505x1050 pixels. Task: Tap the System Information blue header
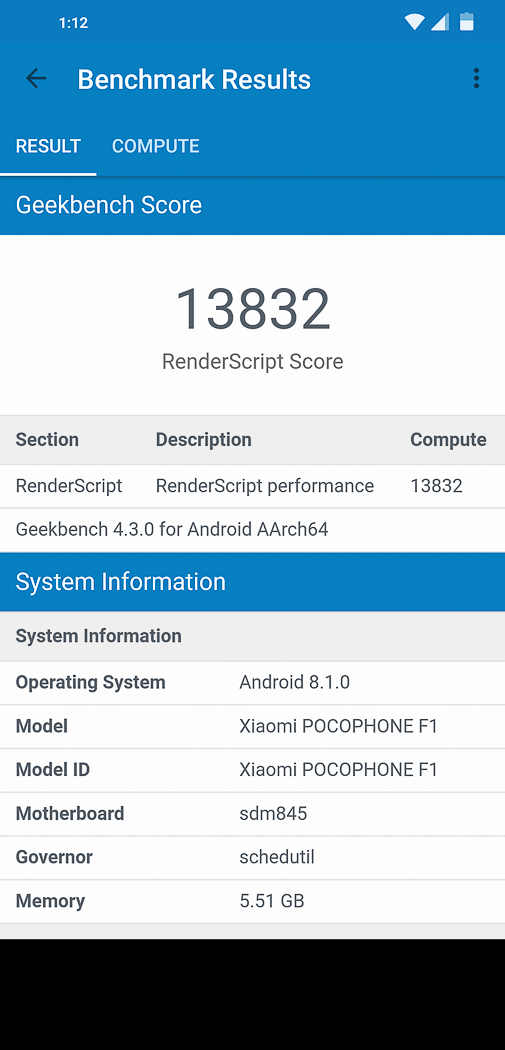(252, 582)
